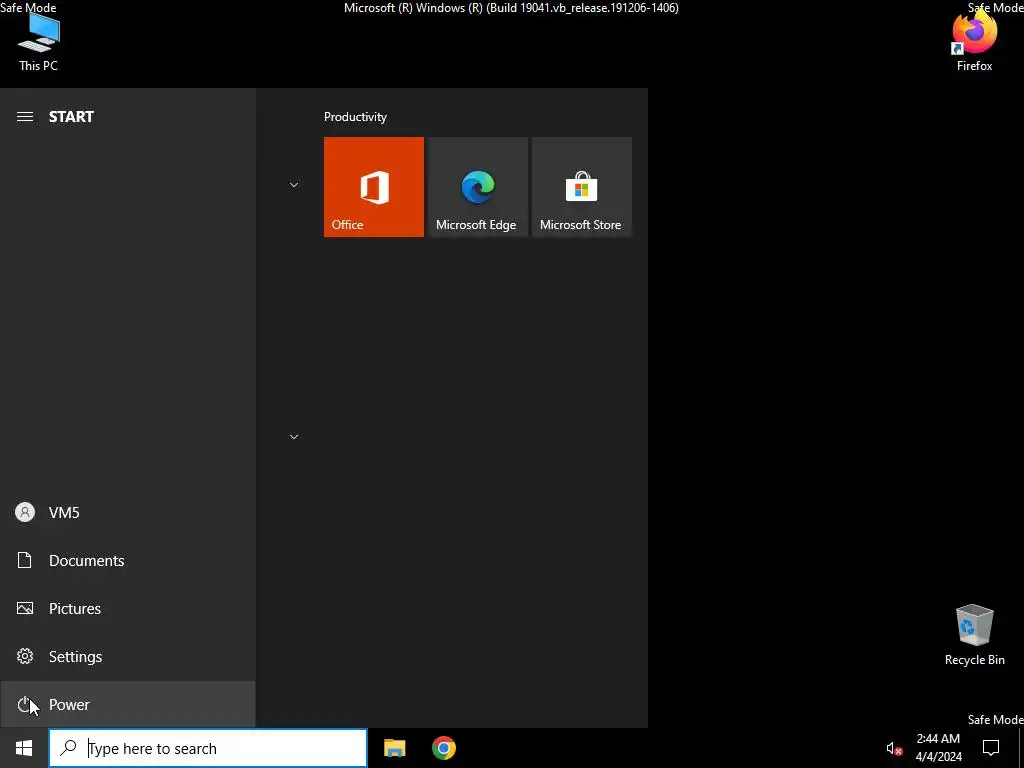
Task: Open VM5 user account menu
Action: 127,513
